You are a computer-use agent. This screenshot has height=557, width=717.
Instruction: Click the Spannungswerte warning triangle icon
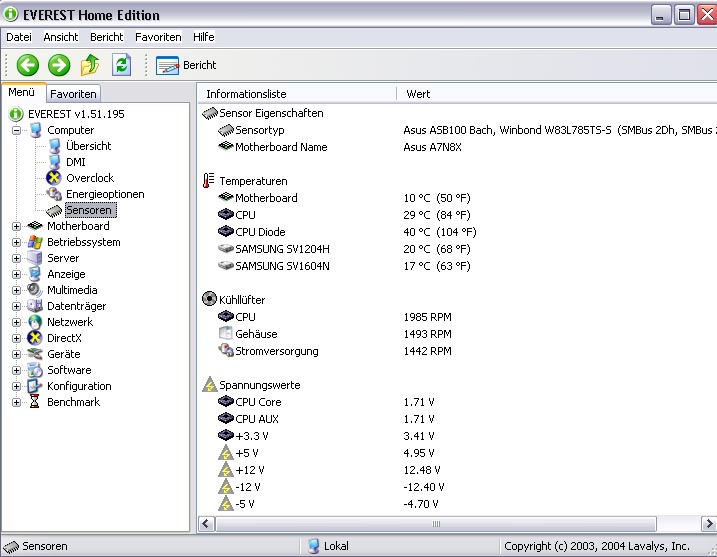coord(209,385)
